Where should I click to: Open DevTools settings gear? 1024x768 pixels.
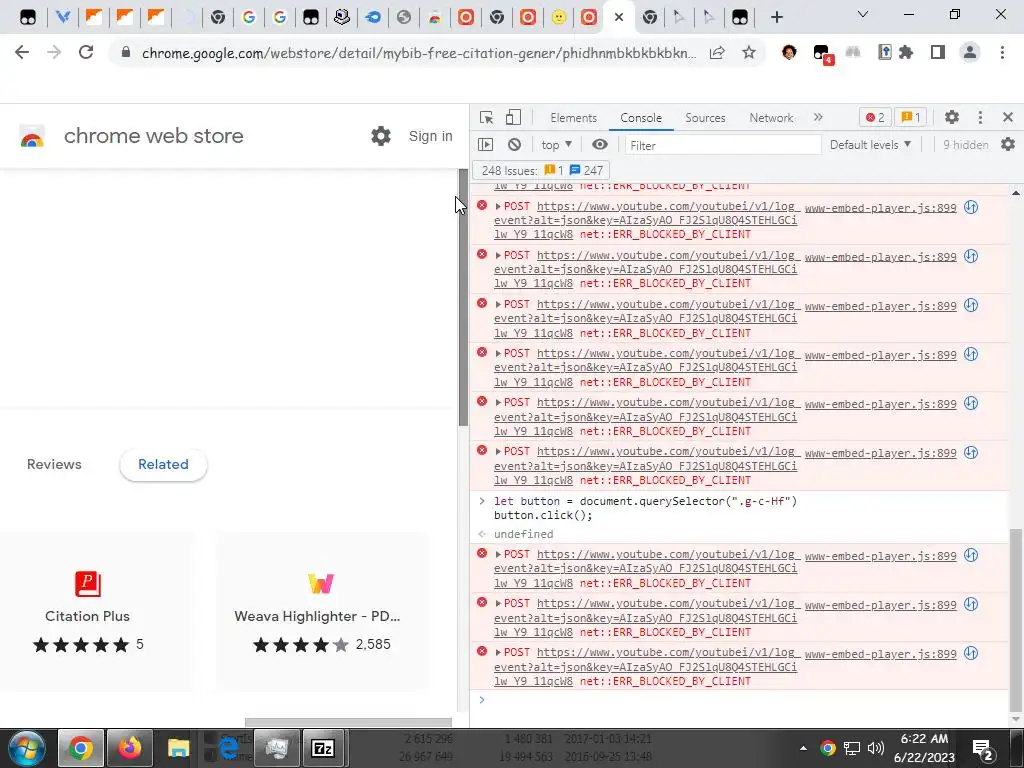click(x=952, y=118)
